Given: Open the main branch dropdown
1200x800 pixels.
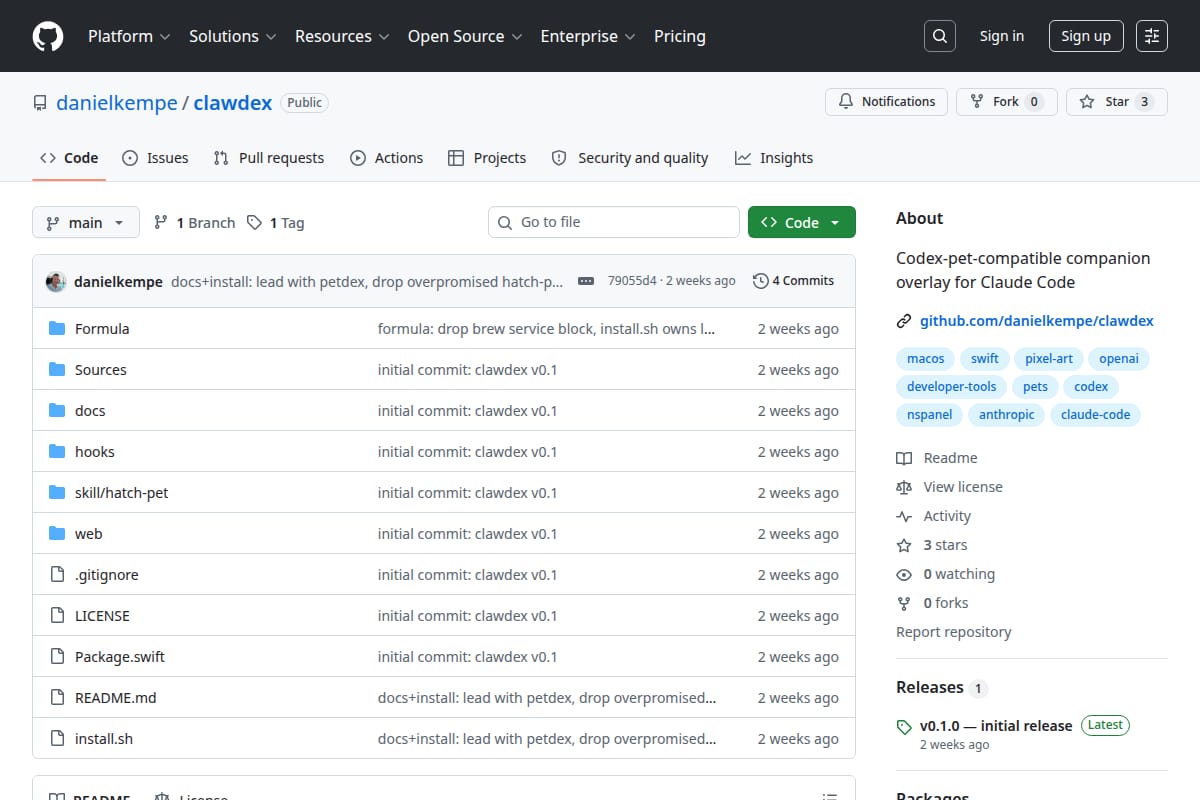Looking at the screenshot, I should tap(85, 223).
